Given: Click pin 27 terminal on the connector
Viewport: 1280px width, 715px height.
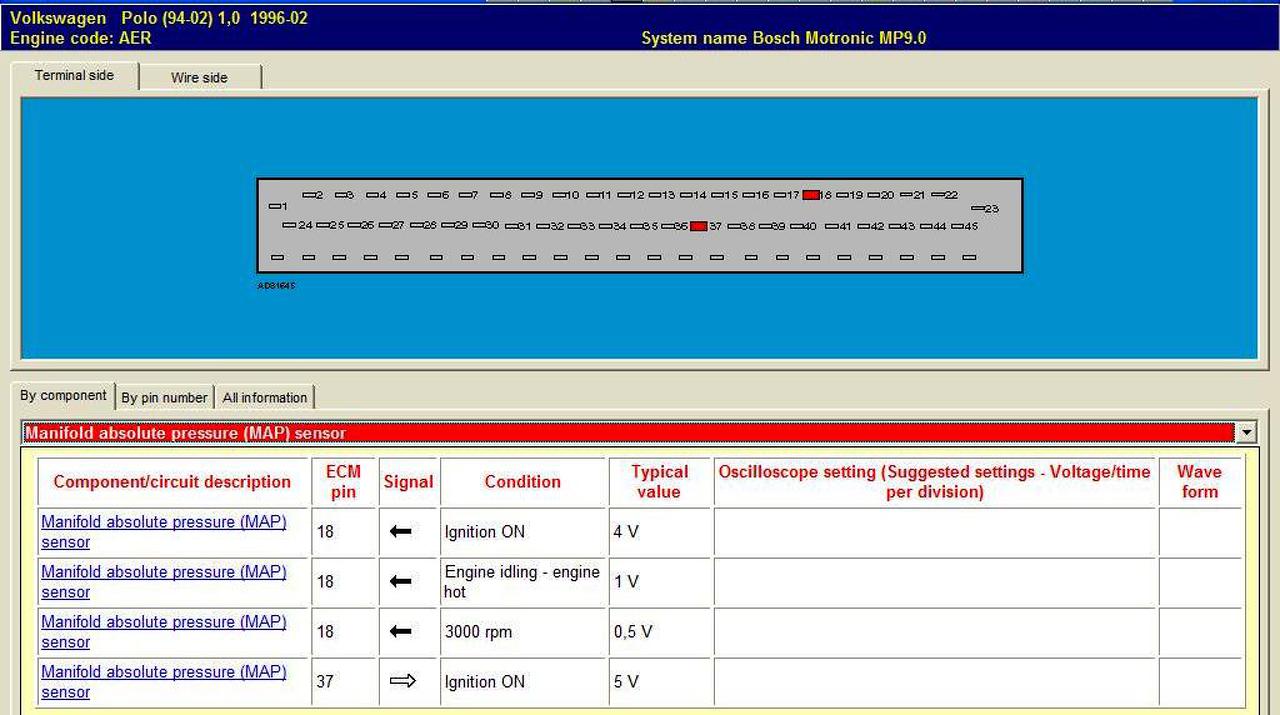Looking at the screenshot, I should pos(385,225).
